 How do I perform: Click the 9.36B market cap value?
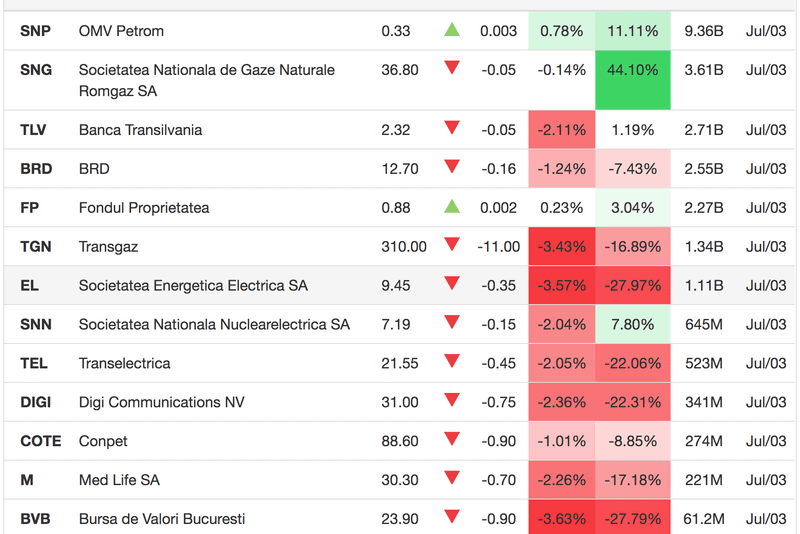(703, 31)
